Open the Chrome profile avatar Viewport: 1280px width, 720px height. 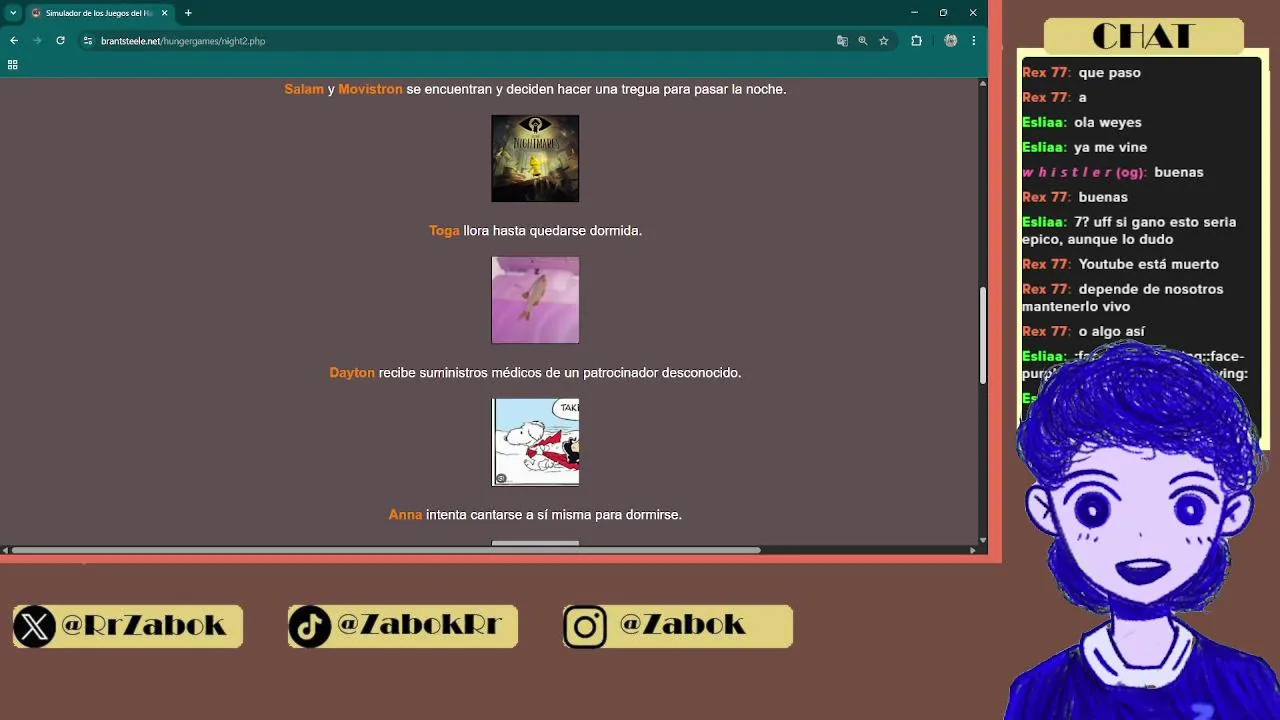tap(950, 41)
